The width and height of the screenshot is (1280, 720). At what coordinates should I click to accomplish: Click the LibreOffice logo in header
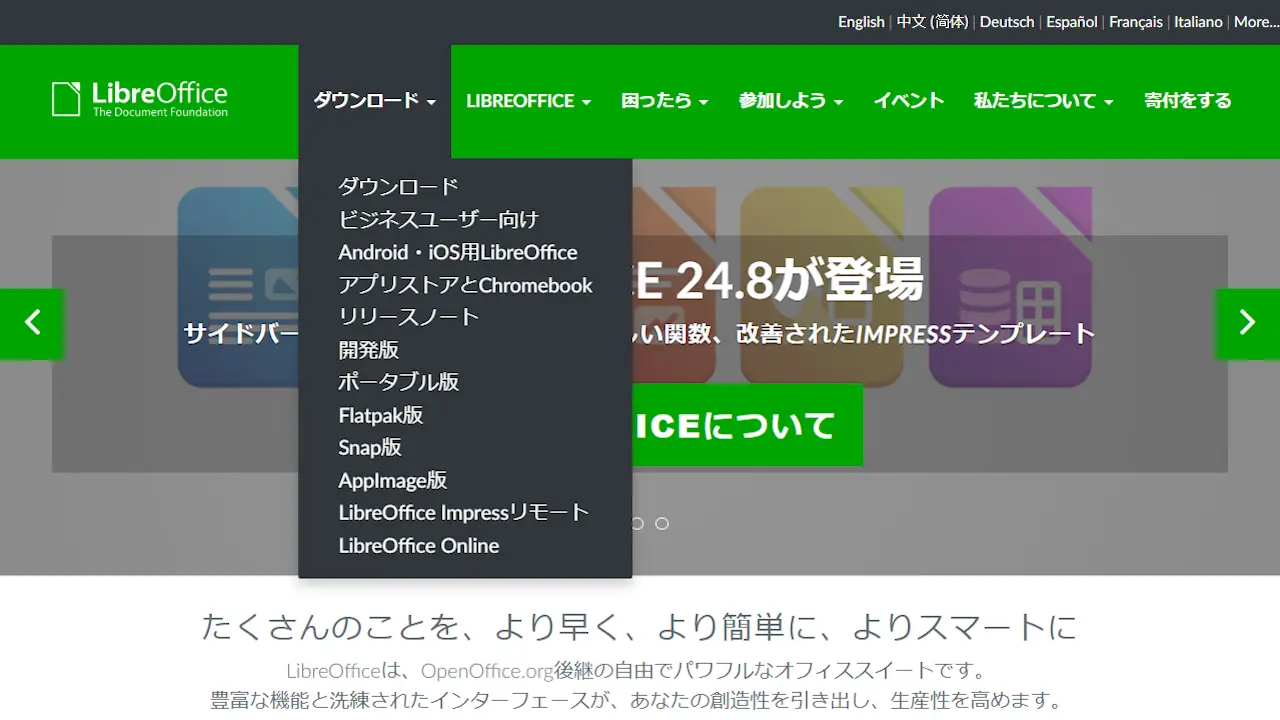click(x=140, y=99)
